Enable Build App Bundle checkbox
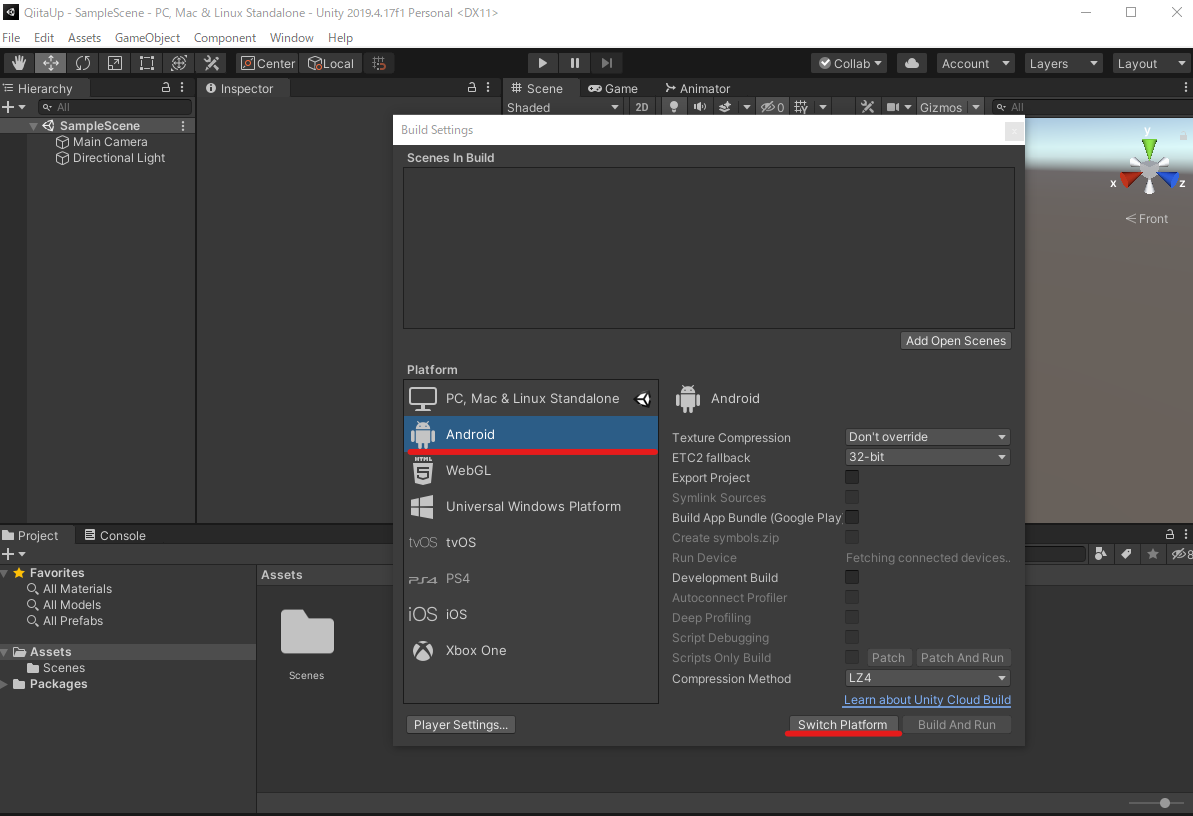 tap(852, 517)
